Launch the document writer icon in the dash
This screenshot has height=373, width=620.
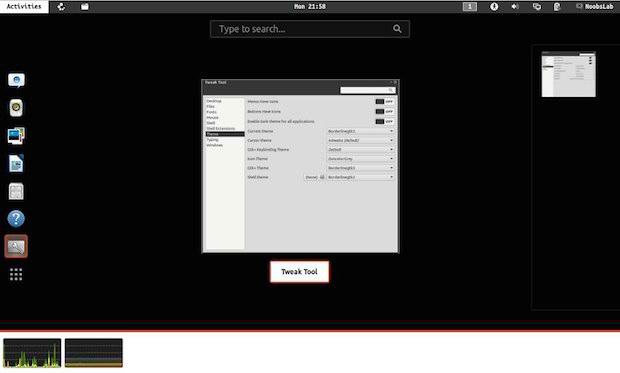point(16,163)
